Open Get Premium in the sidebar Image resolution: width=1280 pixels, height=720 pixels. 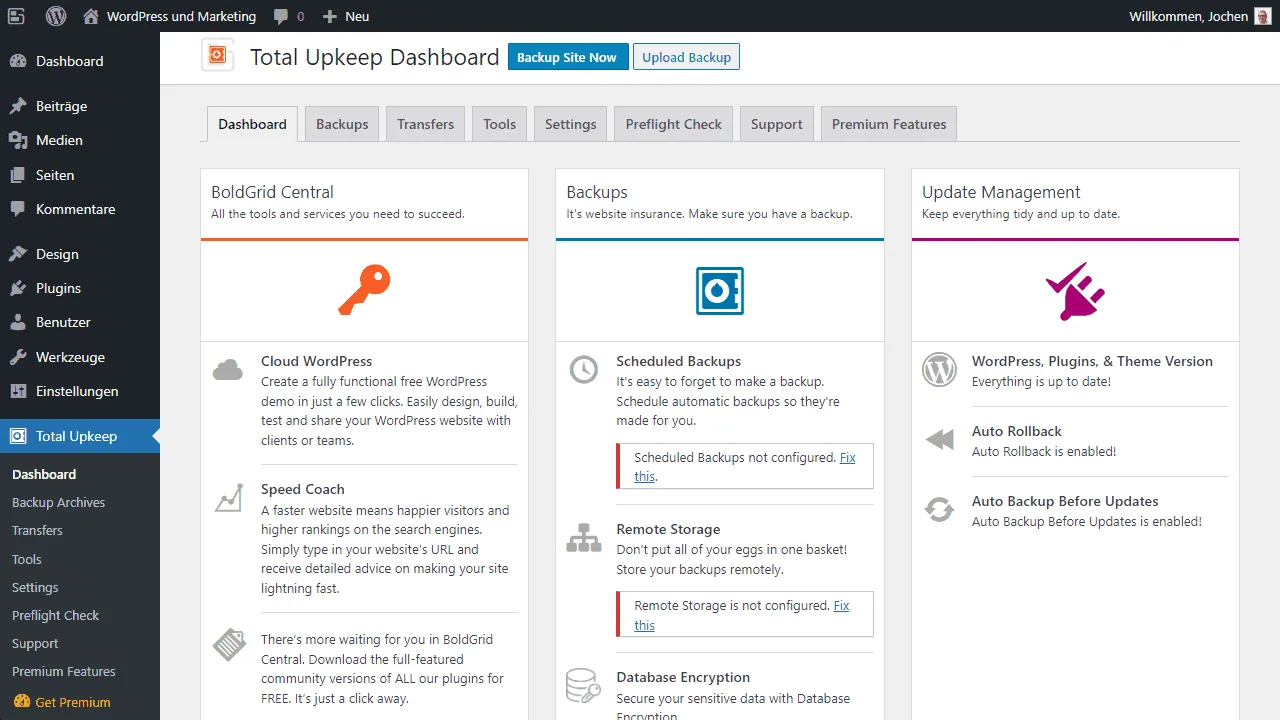[x=72, y=702]
